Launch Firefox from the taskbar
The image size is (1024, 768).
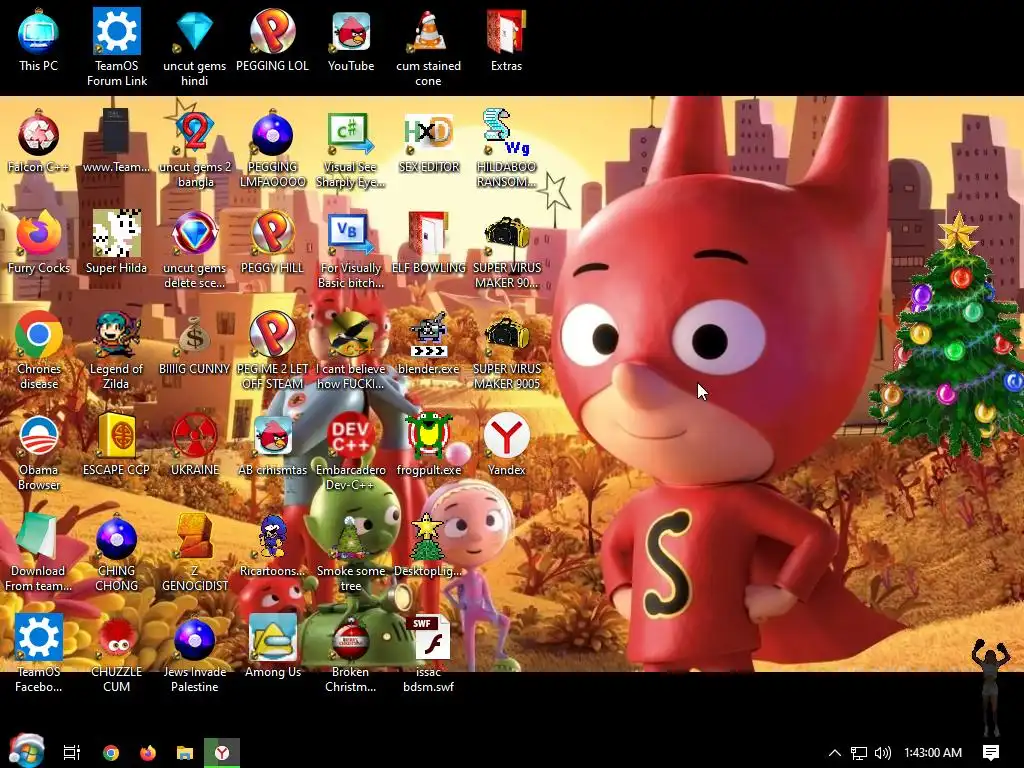(x=148, y=752)
